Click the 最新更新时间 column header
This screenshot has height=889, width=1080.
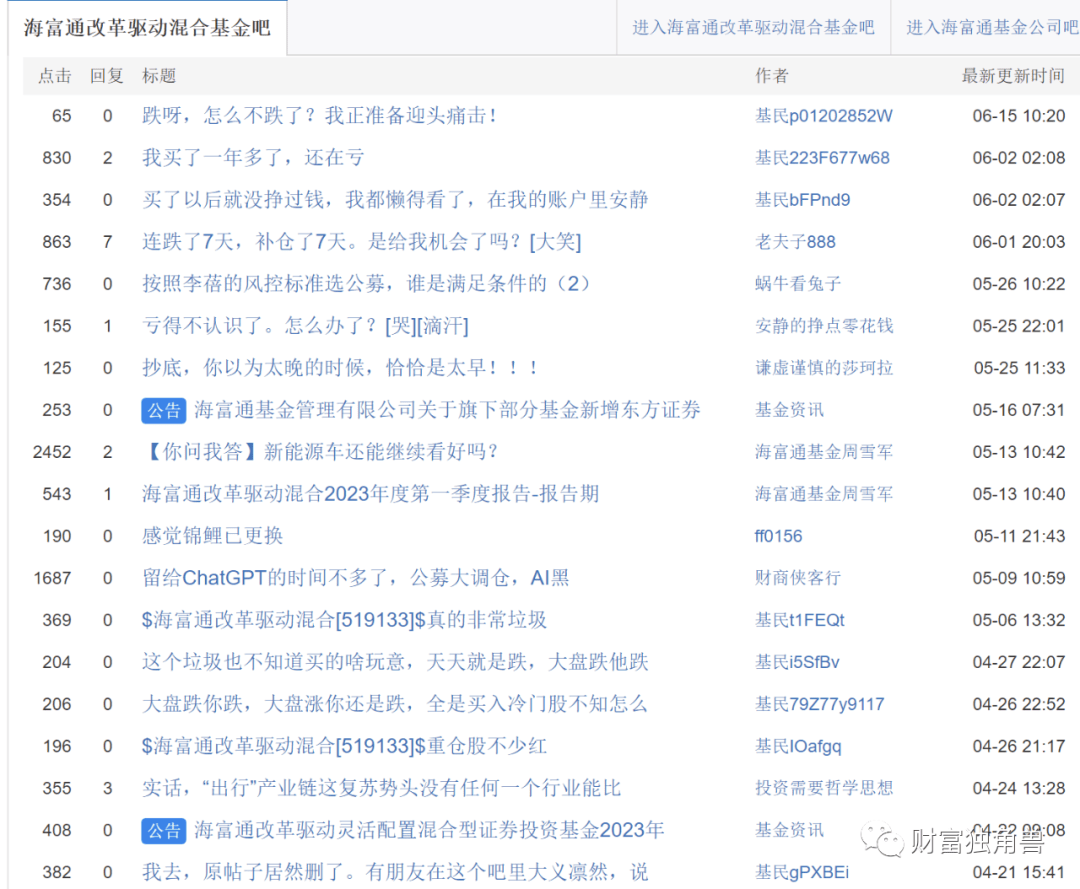(1013, 76)
